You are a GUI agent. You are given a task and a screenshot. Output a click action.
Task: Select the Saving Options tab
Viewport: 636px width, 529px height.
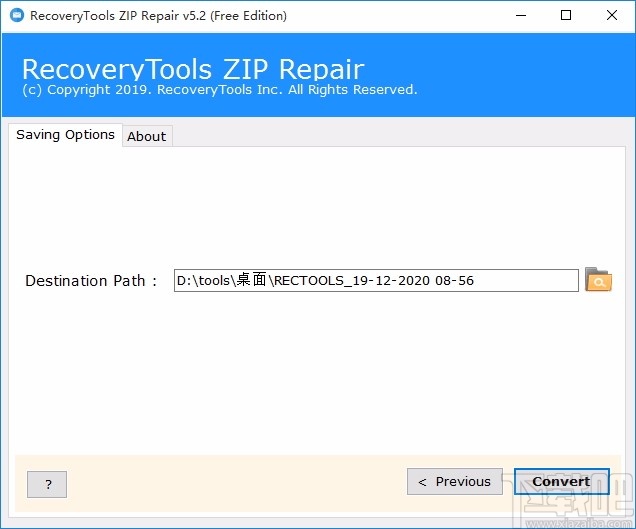pyautogui.click(x=65, y=135)
